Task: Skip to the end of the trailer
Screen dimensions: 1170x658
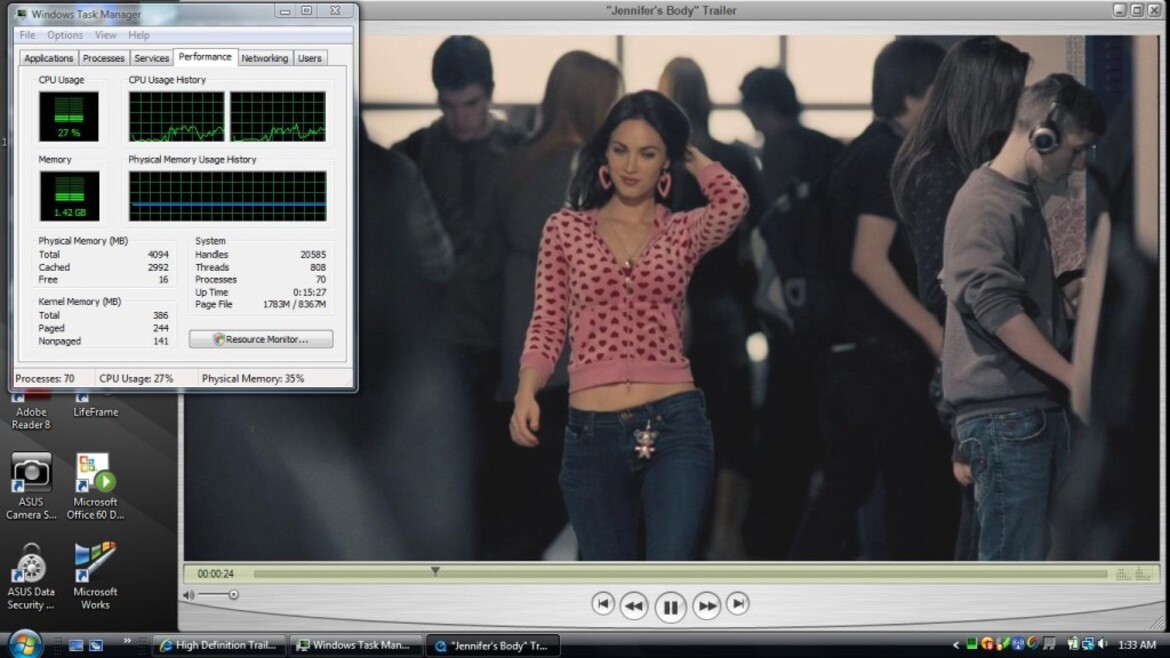Action: click(x=737, y=604)
